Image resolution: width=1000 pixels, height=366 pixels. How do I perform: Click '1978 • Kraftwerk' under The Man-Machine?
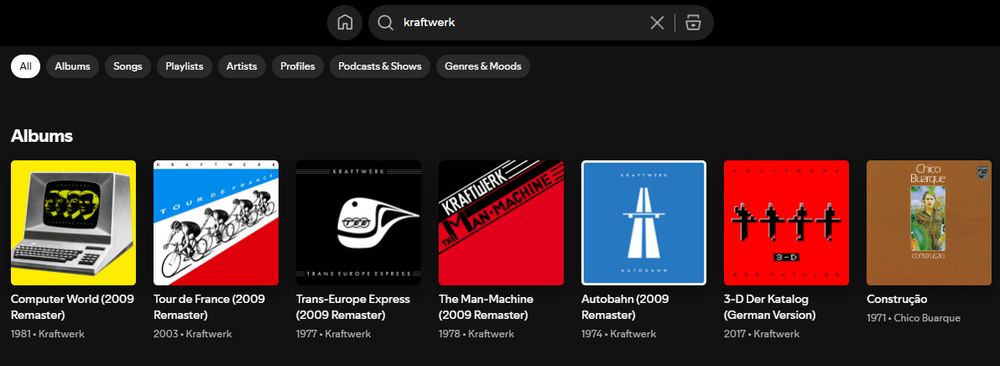476,333
